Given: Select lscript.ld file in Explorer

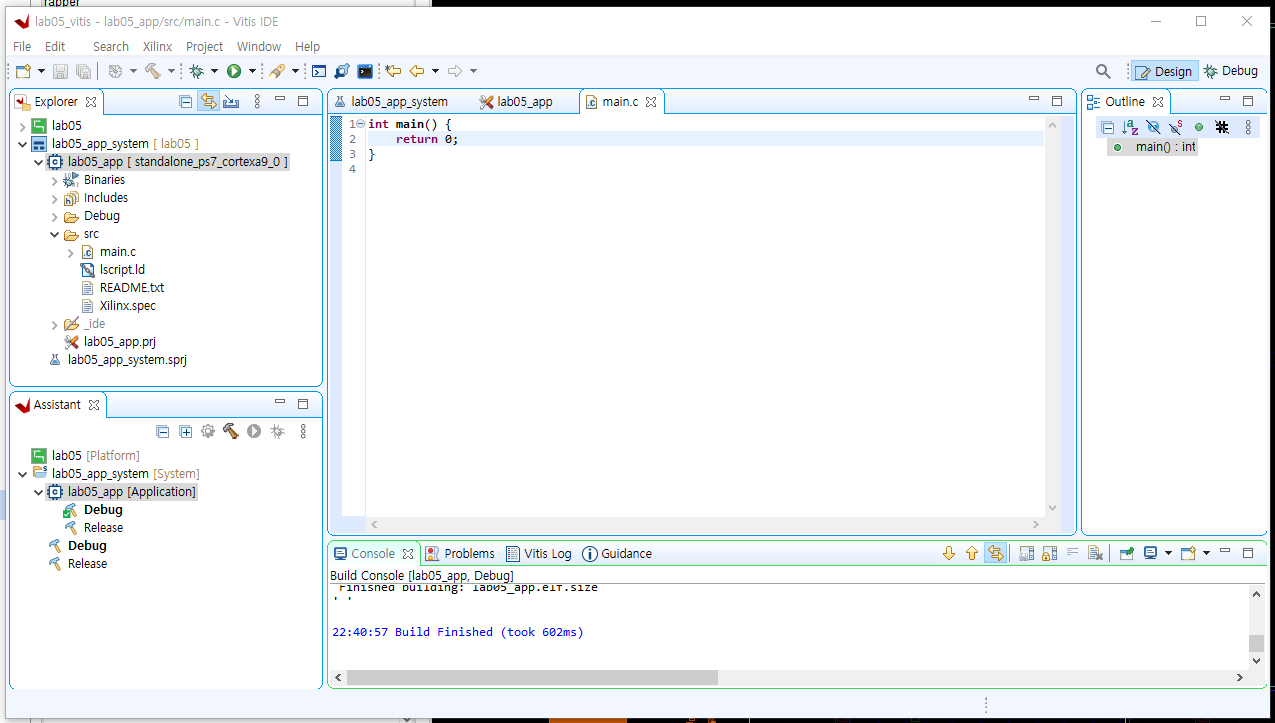Looking at the screenshot, I should pyautogui.click(x=123, y=270).
